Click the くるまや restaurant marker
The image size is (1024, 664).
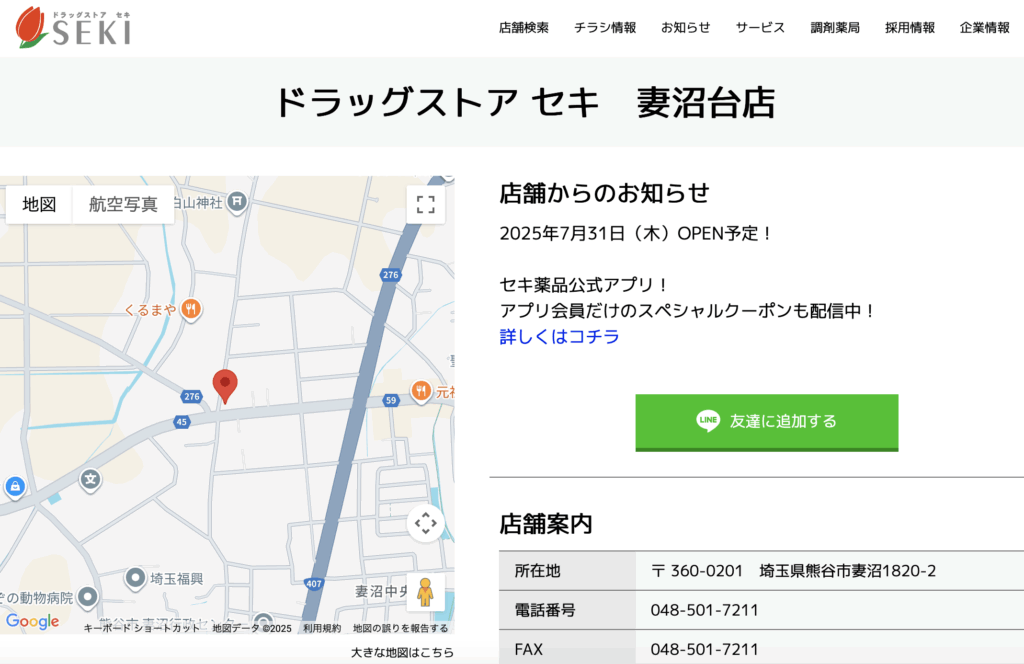191,309
